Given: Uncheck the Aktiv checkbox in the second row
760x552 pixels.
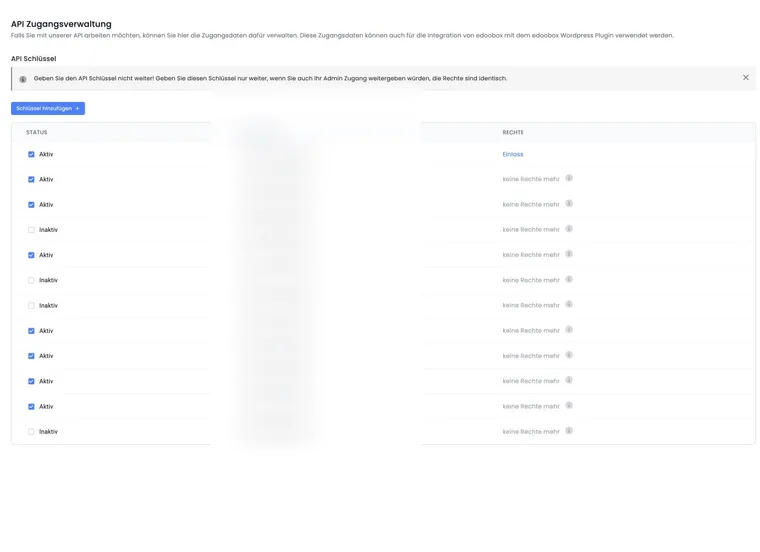Looking at the screenshot, I should (31, 179).
